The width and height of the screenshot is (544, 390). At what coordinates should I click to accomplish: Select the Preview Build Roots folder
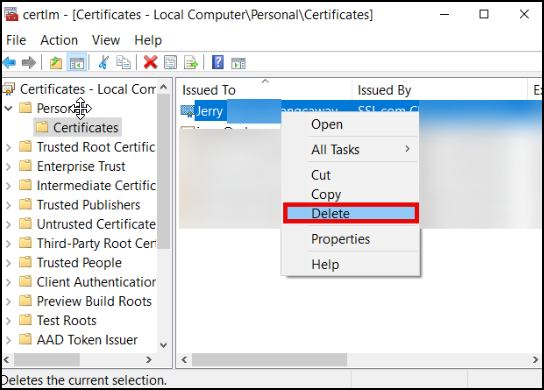[85, 301]
